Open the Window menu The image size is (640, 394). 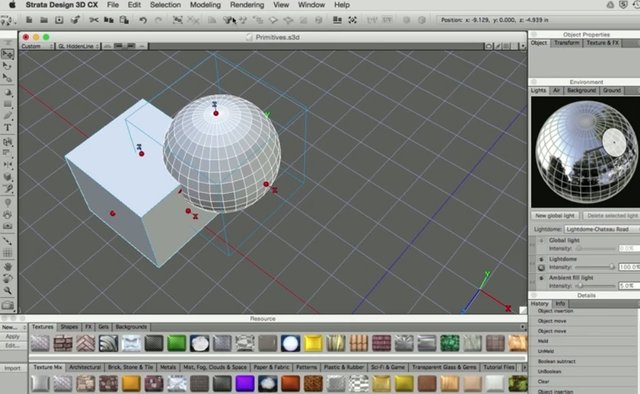(311, 5)
